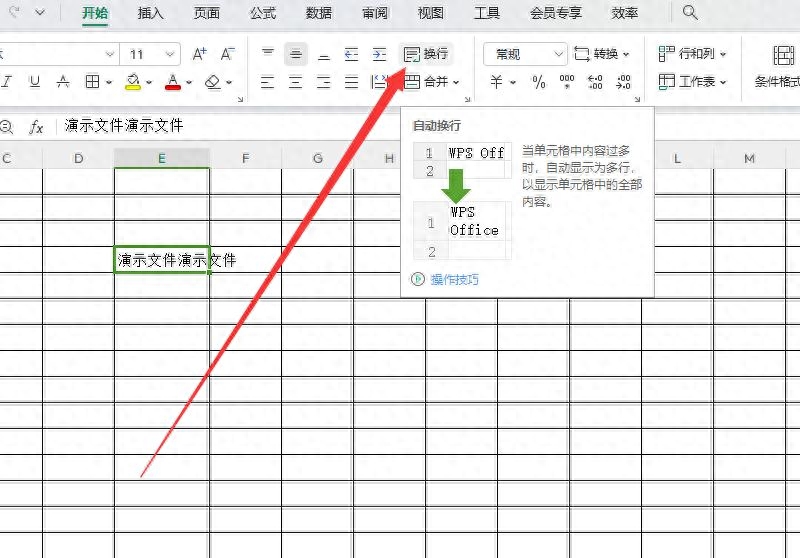Toggle underline U formatting
The height and width of the screenshot is (558, 800).
(34, 82)
